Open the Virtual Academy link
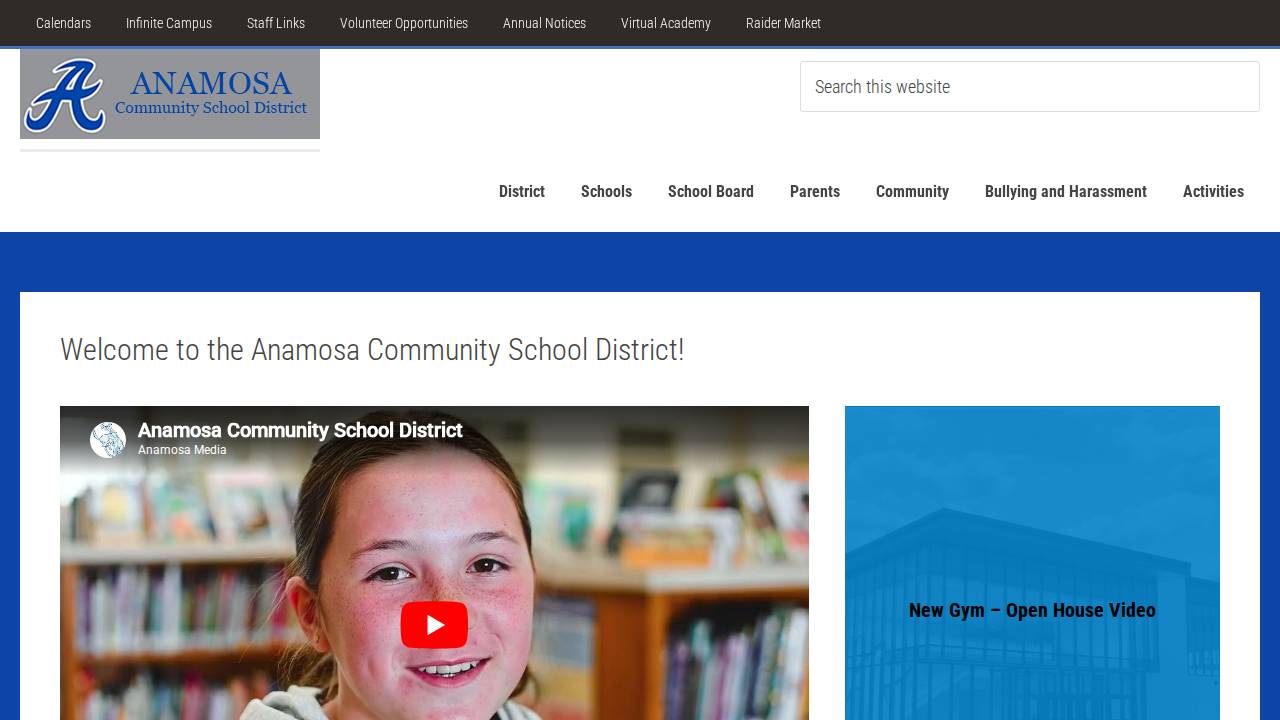This screenshot has height=720, width=1280. (665, 23)
